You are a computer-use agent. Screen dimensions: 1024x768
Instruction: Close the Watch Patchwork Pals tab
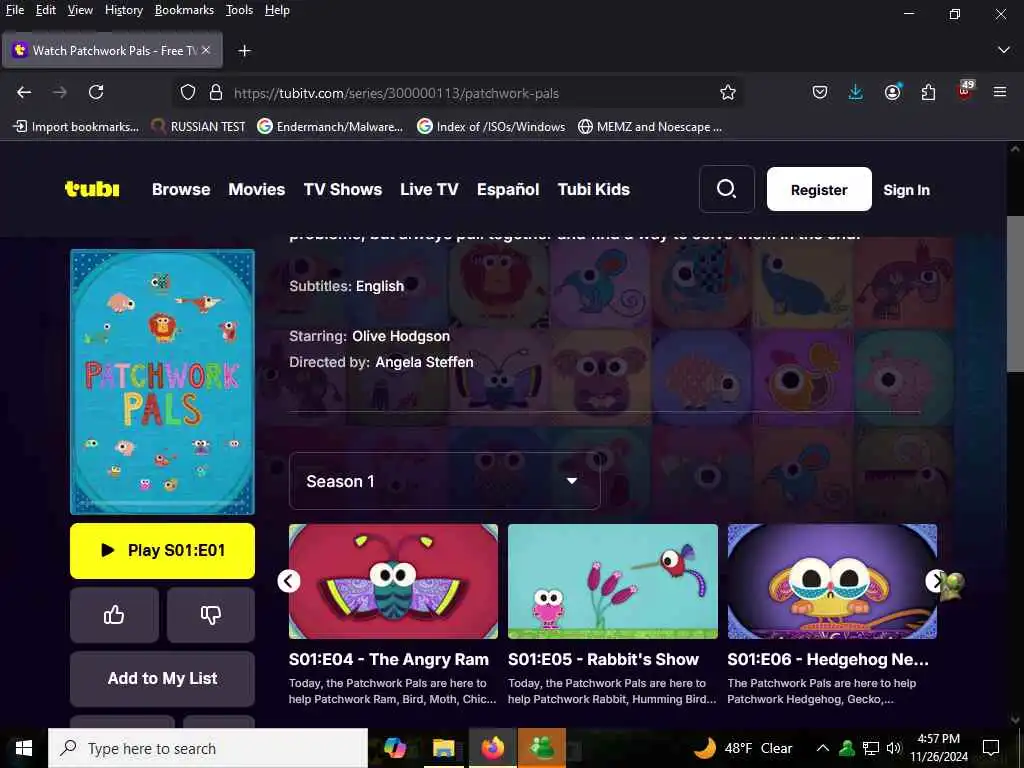click(x=206, y=50)
